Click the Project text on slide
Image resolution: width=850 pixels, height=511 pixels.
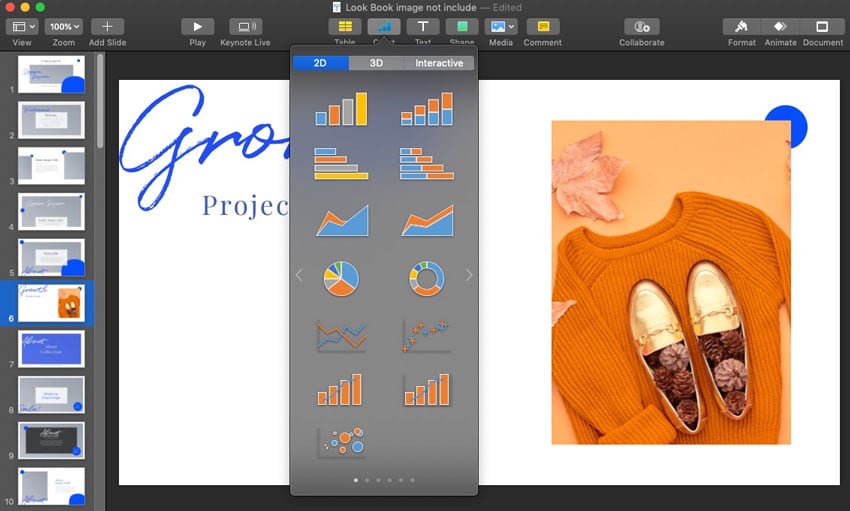coord(246,206)
